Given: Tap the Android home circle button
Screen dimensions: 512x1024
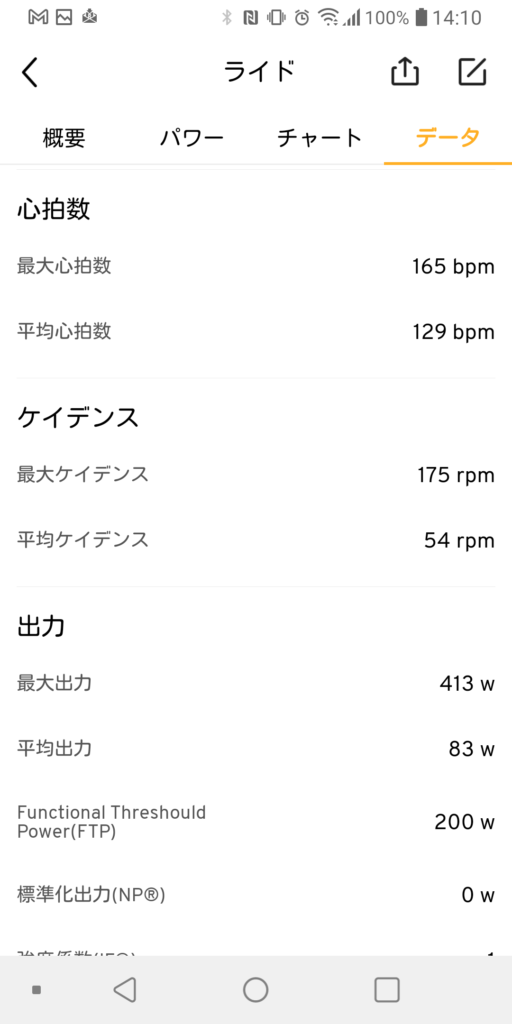Looking at the screenshot, I should (x=256, y=990).
